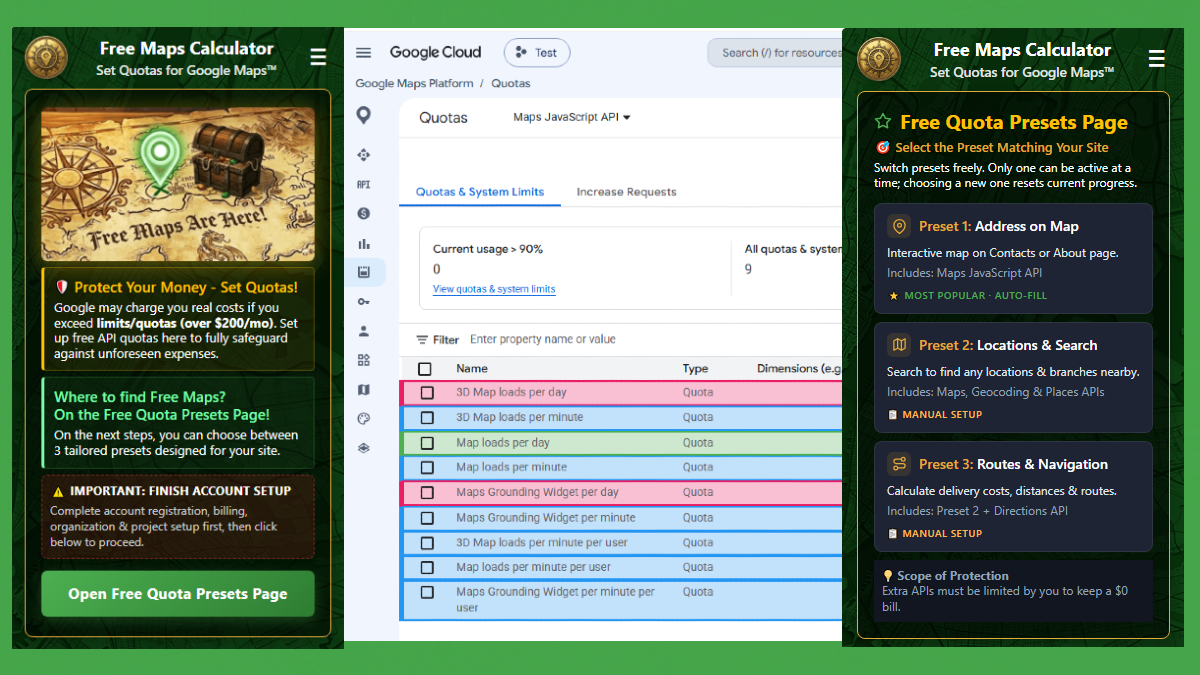This screenshot has width=1200, height=675.
Task: Open the Maps JavaScript API dropdown
Action: pyautogui.click(x=572, y=117)
